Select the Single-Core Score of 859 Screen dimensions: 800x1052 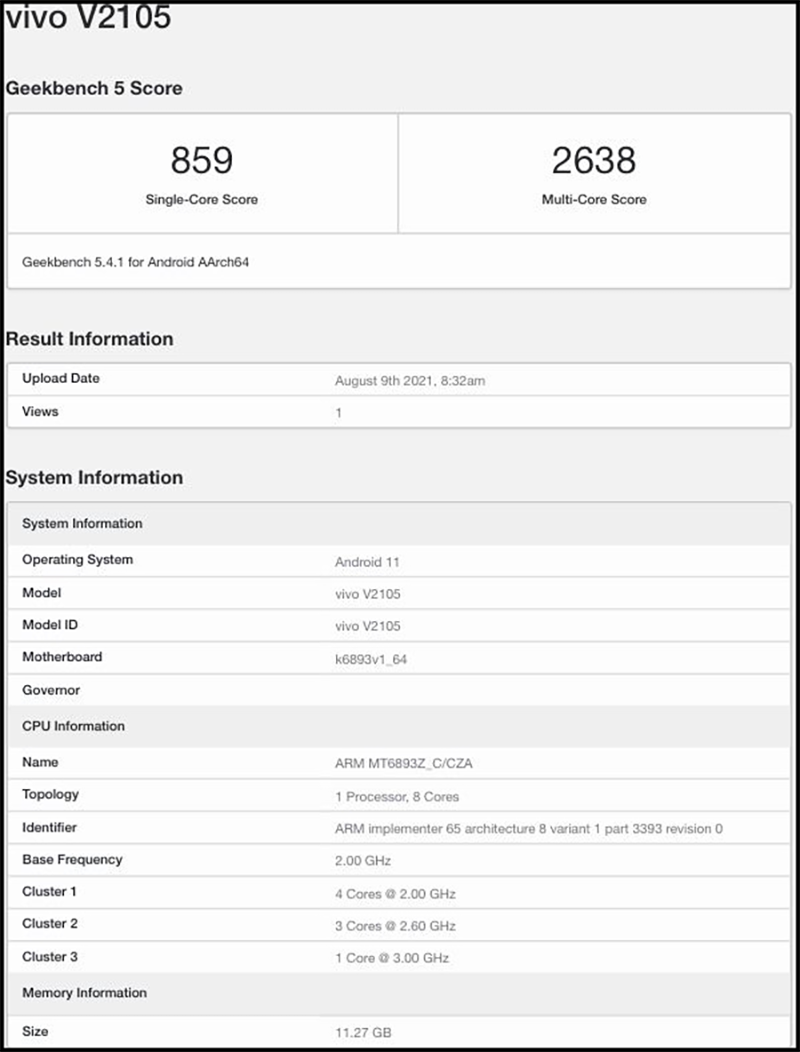click(200, 160)
